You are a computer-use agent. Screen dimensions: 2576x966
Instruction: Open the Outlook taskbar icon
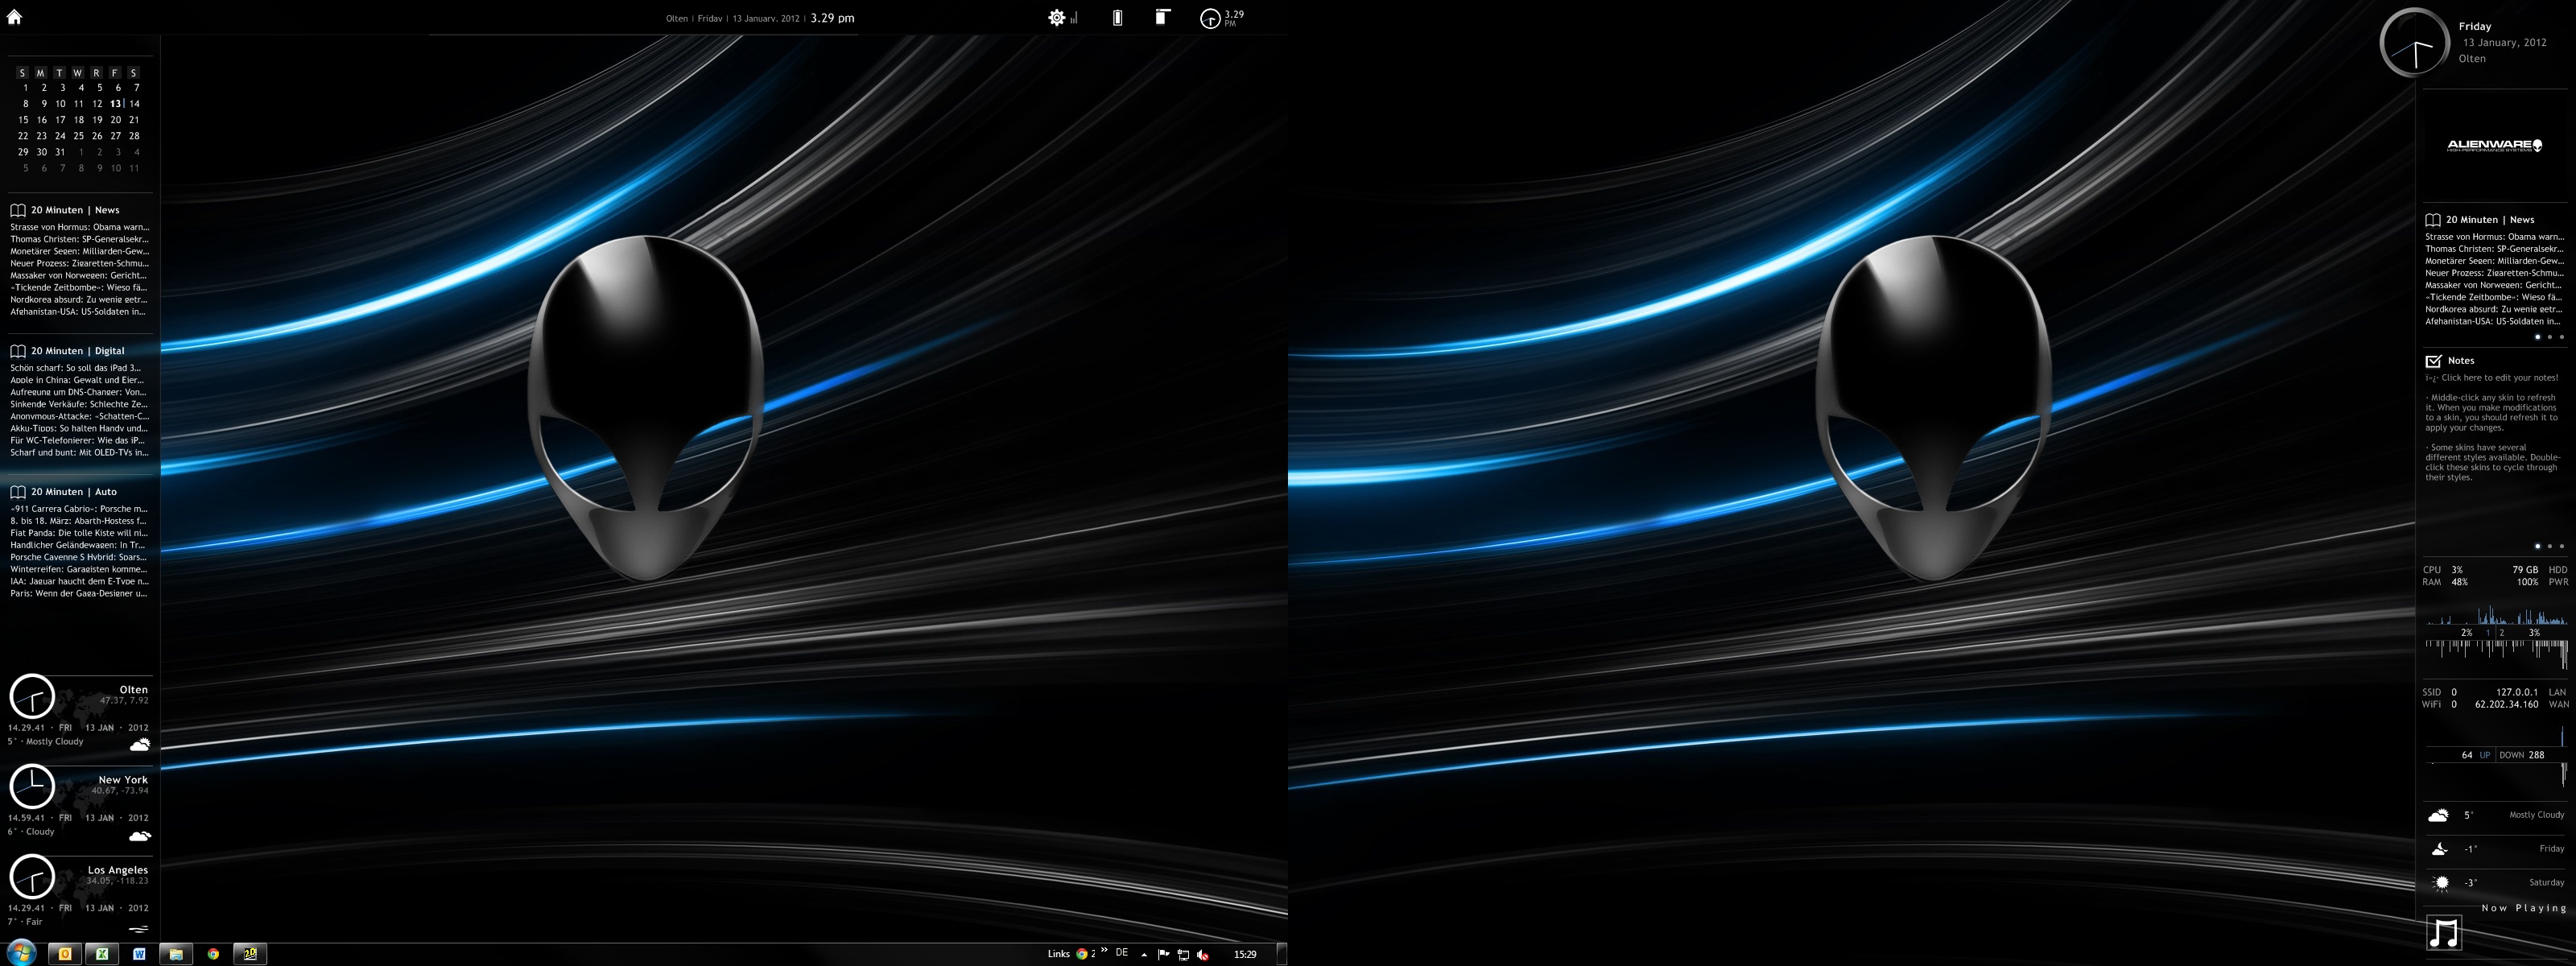point(65,954)
